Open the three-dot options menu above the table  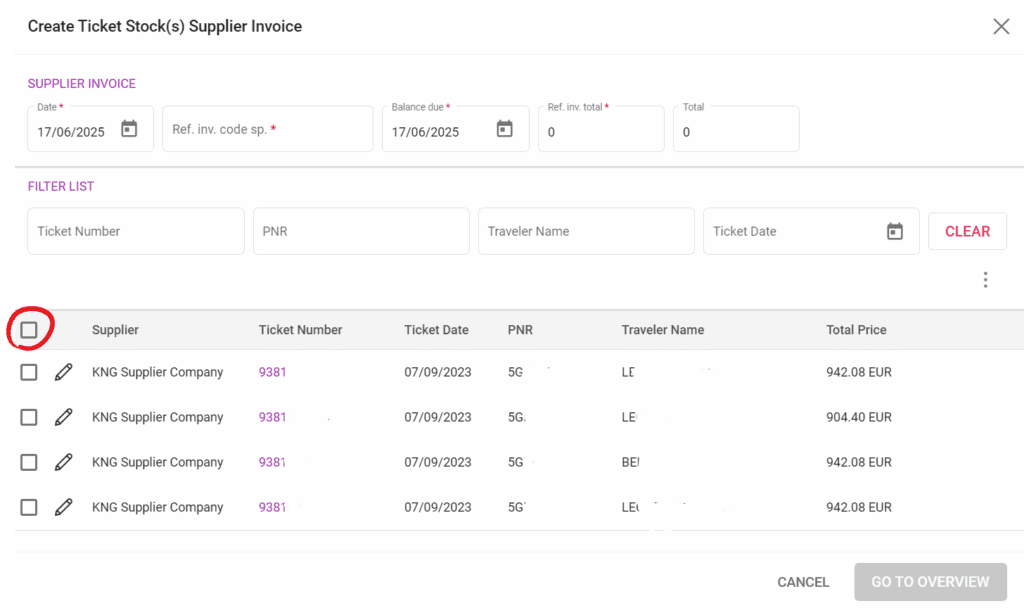click(985, 280)
